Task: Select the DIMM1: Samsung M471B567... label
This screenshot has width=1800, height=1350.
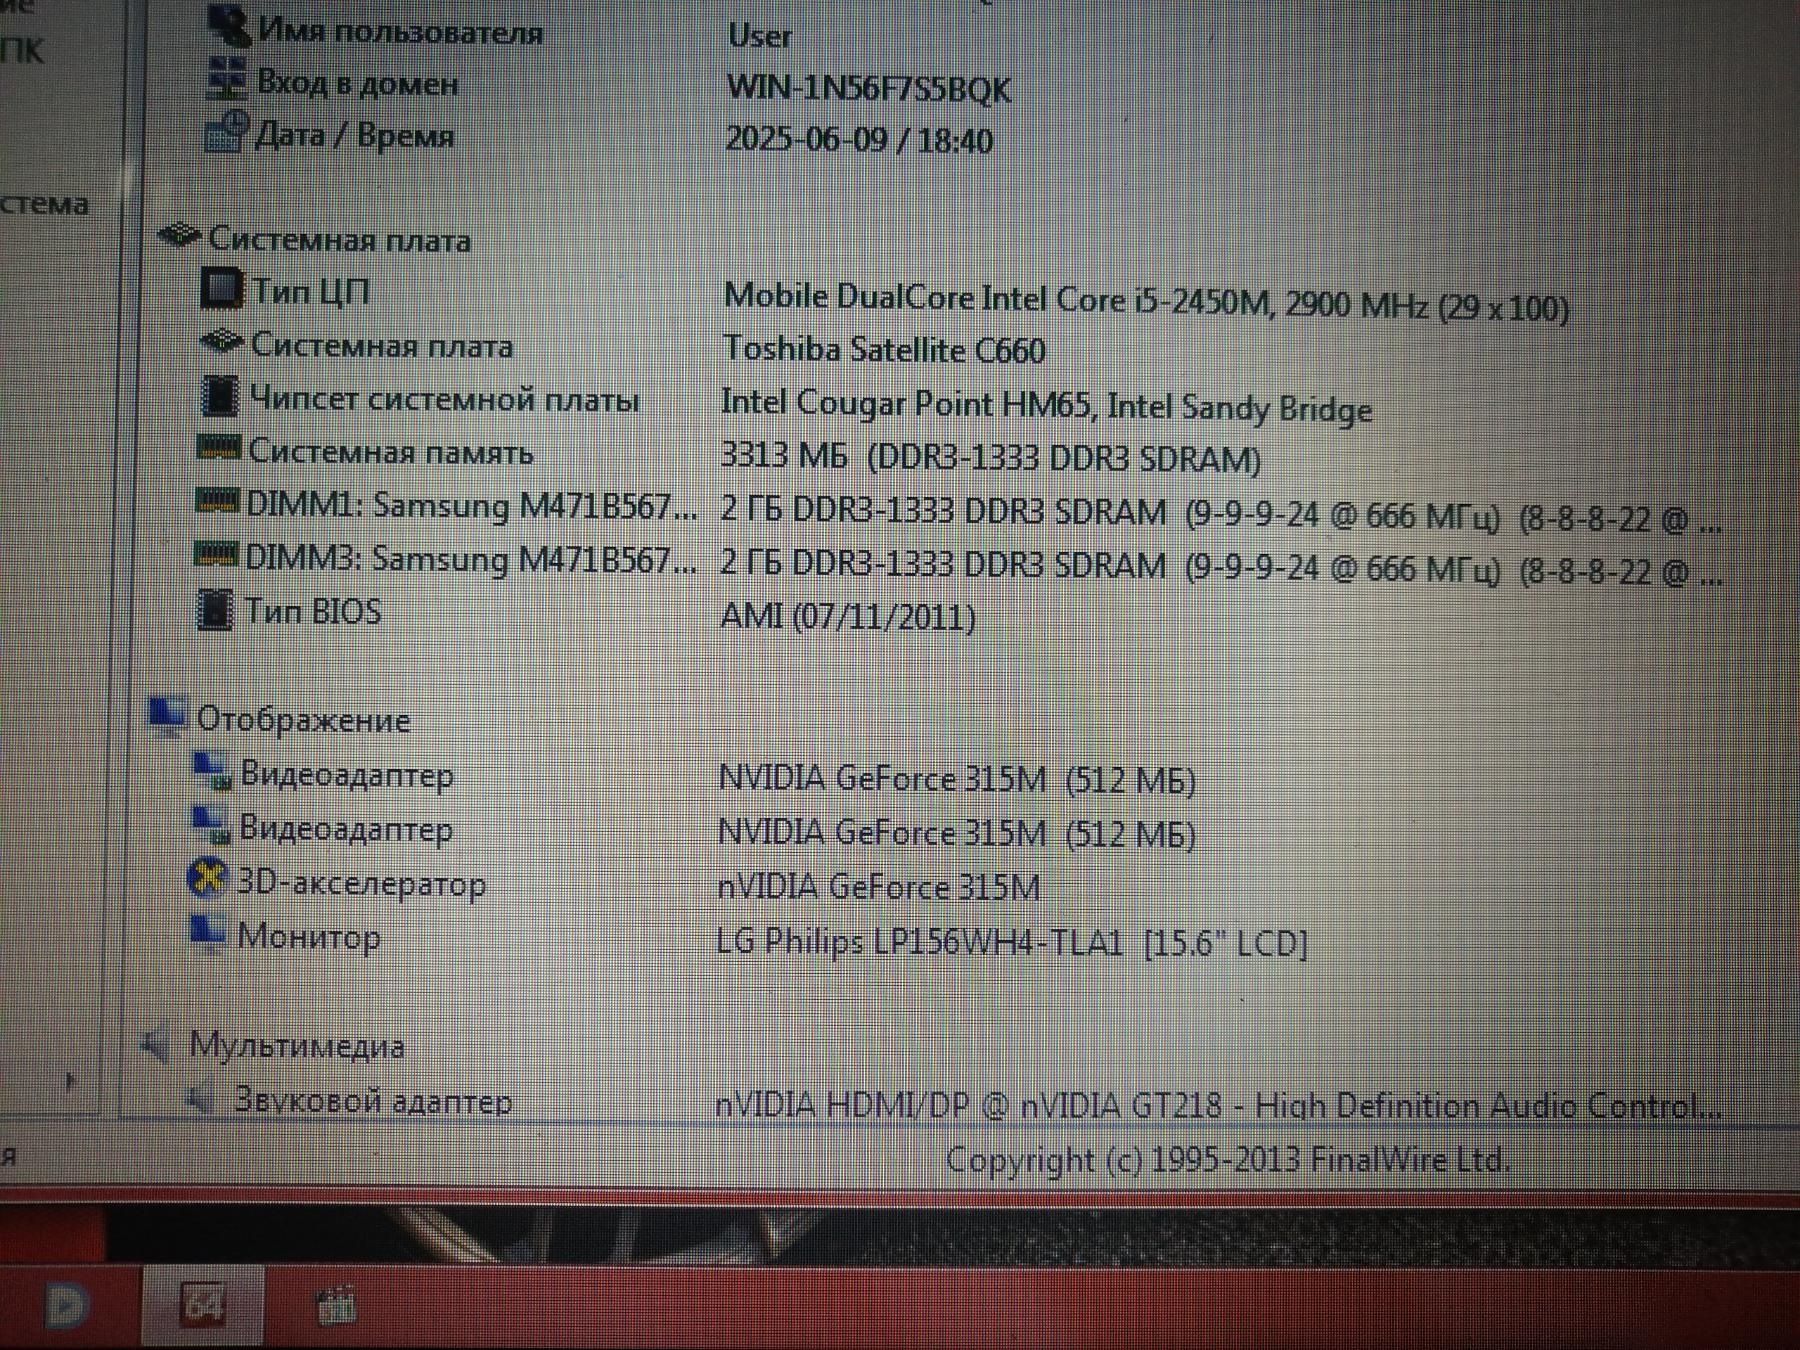Action: click(472, 507)
